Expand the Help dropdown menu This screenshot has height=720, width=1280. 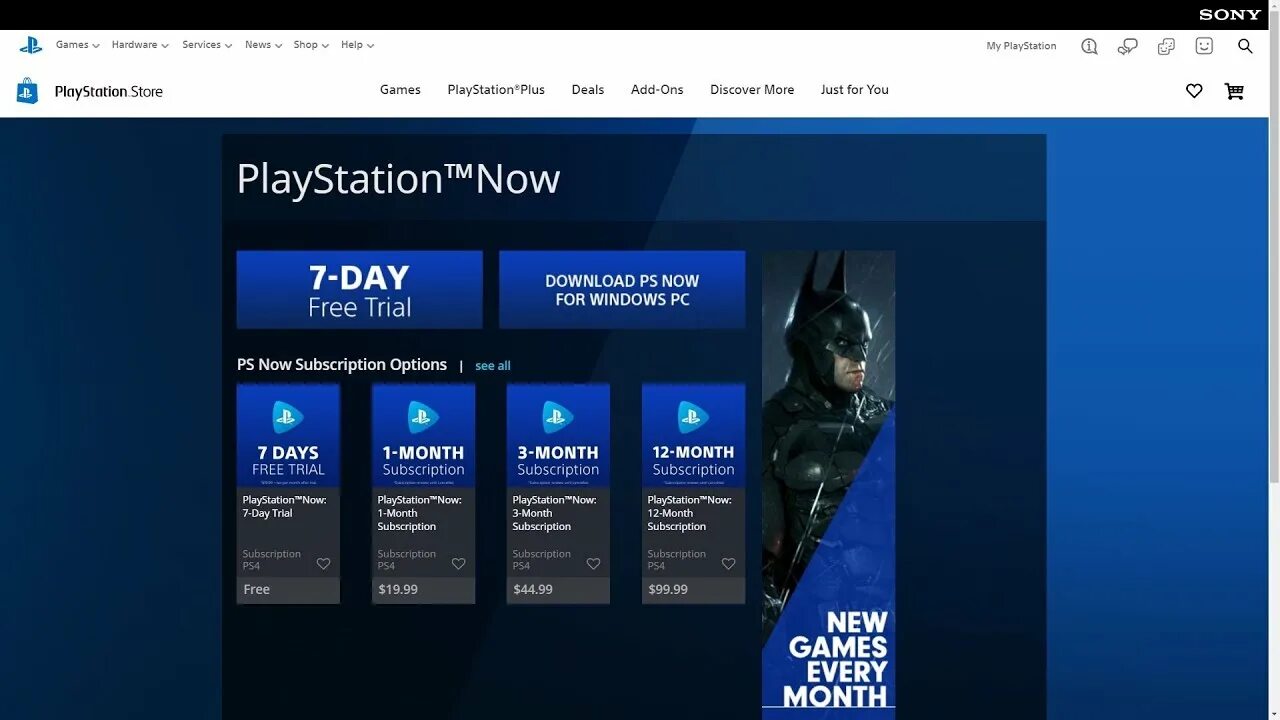(357, 45)
